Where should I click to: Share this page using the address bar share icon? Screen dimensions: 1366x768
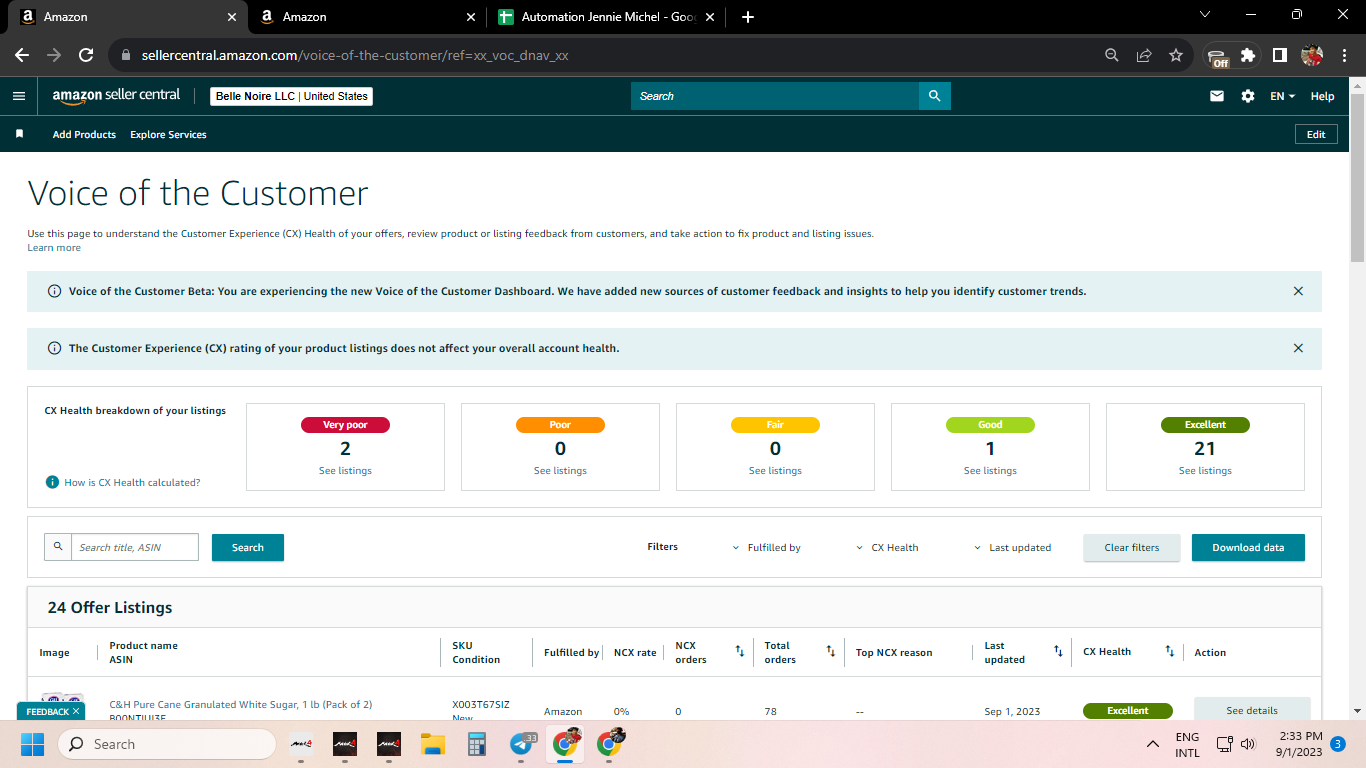1144,55
